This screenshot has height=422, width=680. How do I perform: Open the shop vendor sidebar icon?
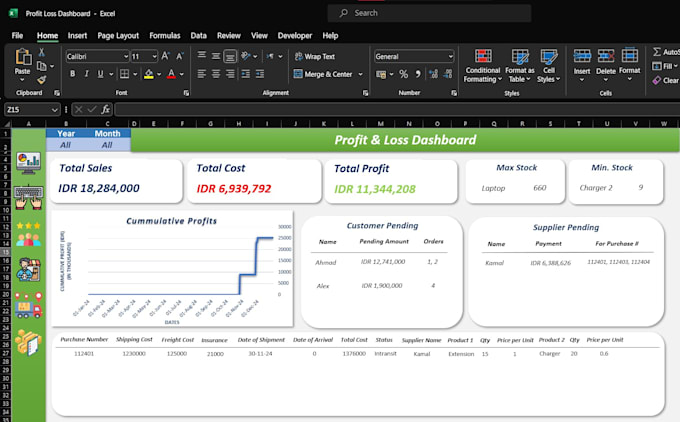[x=29, y=269]
